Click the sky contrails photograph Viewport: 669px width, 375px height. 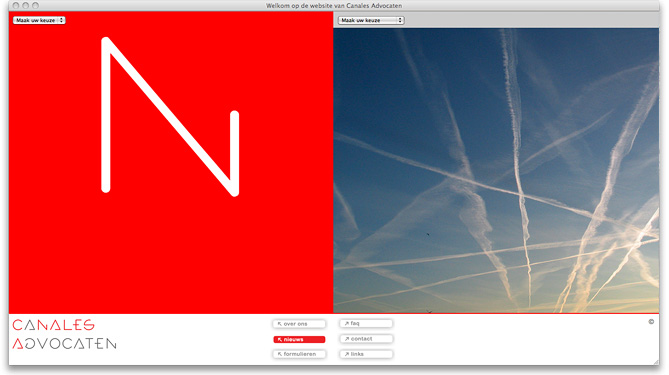click(496, 171)
